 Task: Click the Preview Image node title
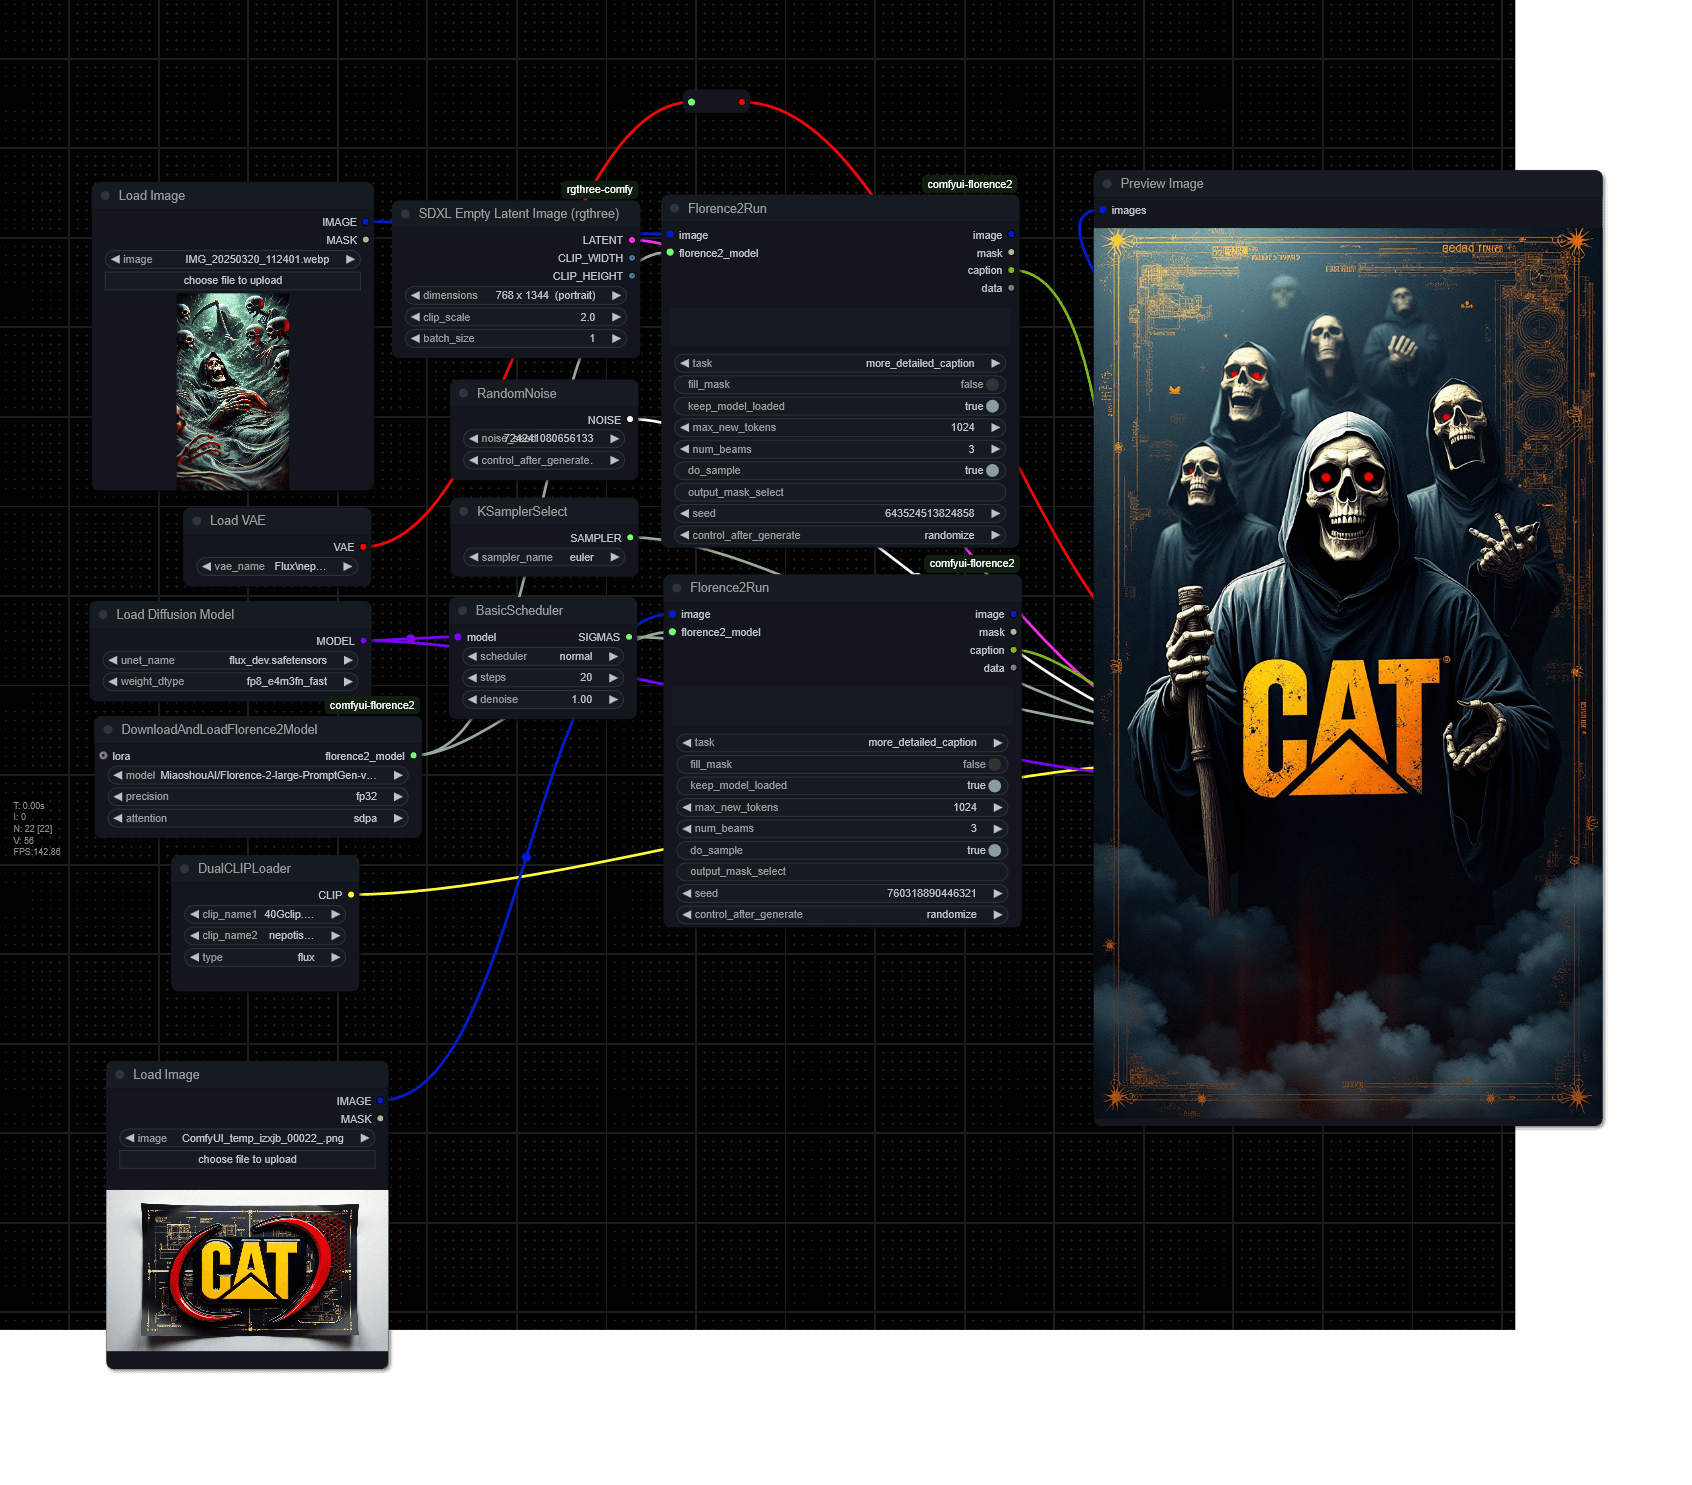(1161, 184)
